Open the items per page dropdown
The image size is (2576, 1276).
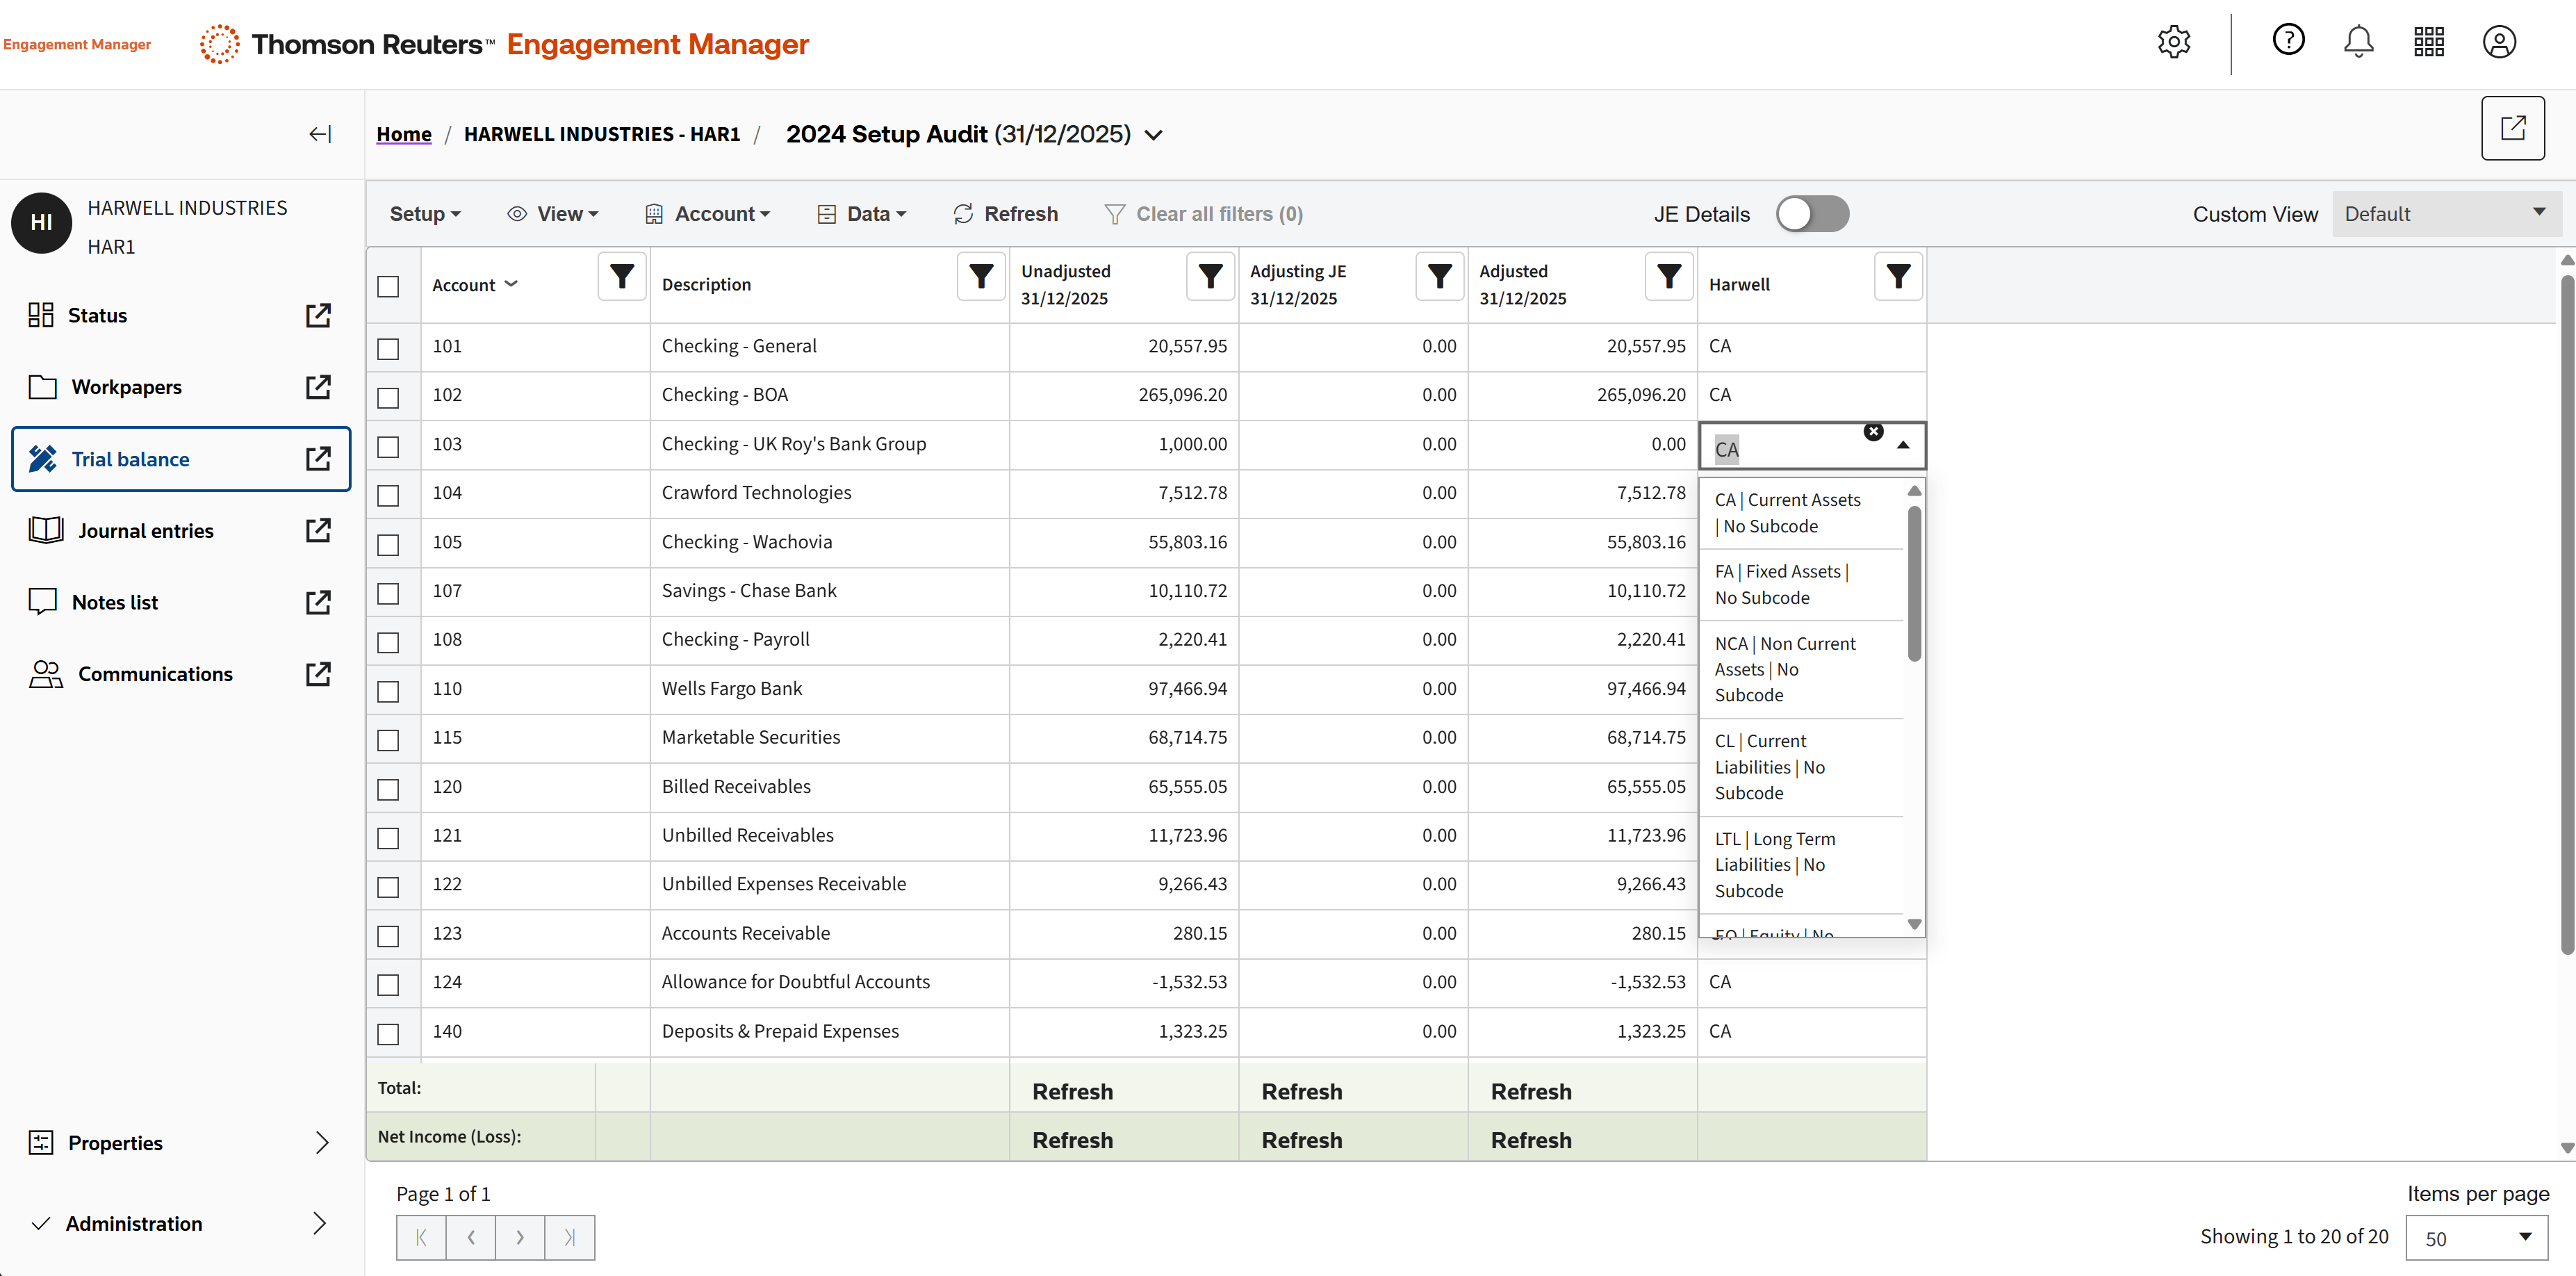point(2476,1238)
